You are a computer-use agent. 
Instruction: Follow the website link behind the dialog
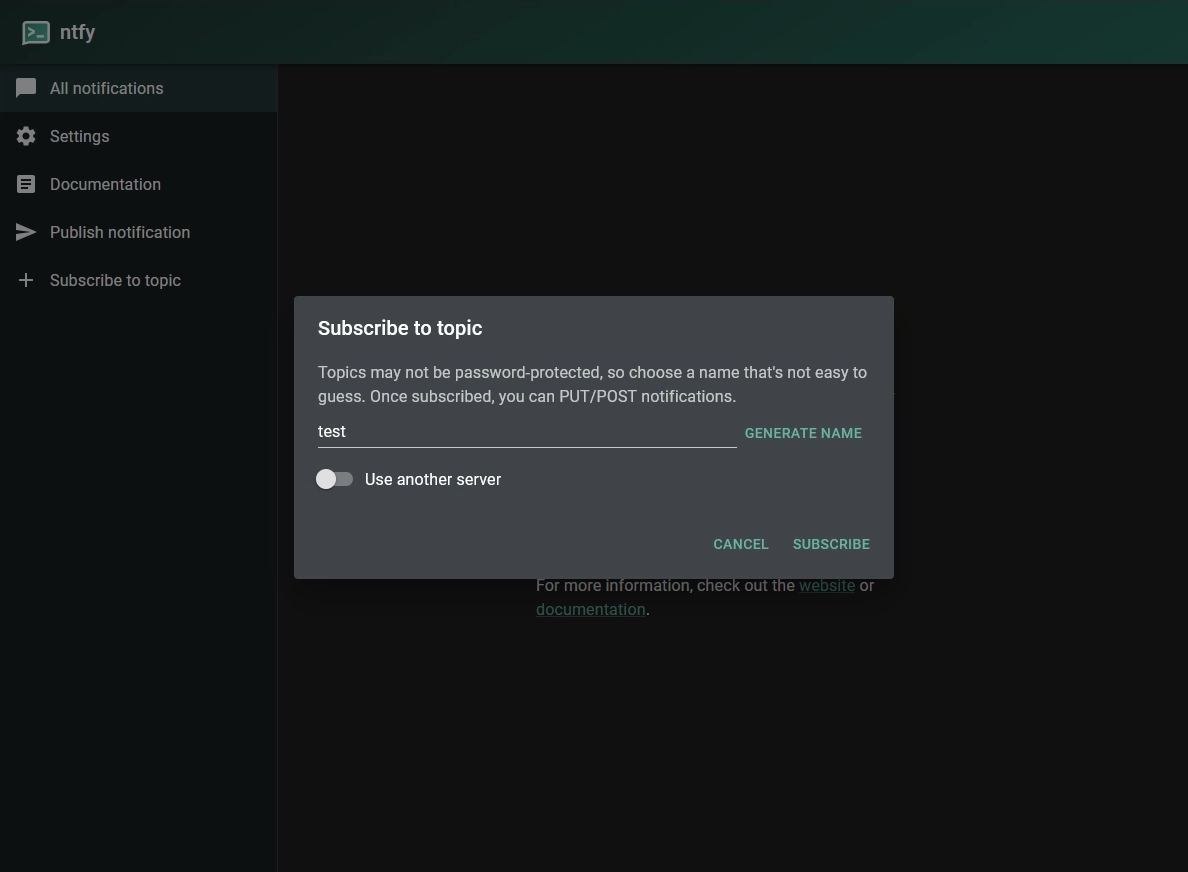click(826, 586)
